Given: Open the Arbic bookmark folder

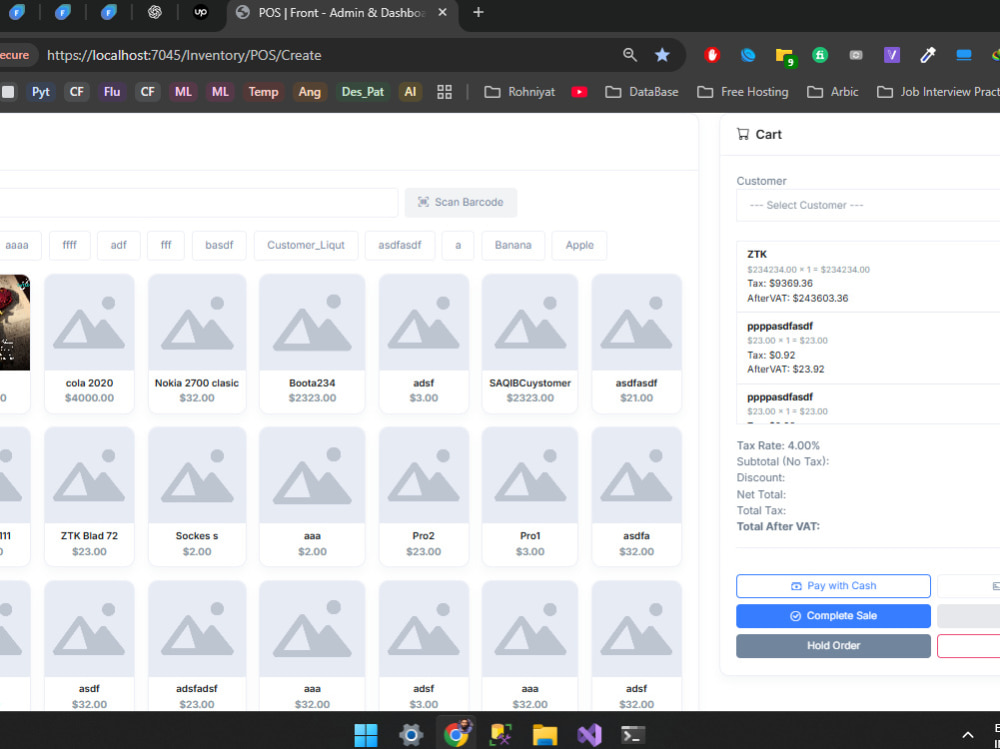Looking at the screenshot, I should 833,92.
